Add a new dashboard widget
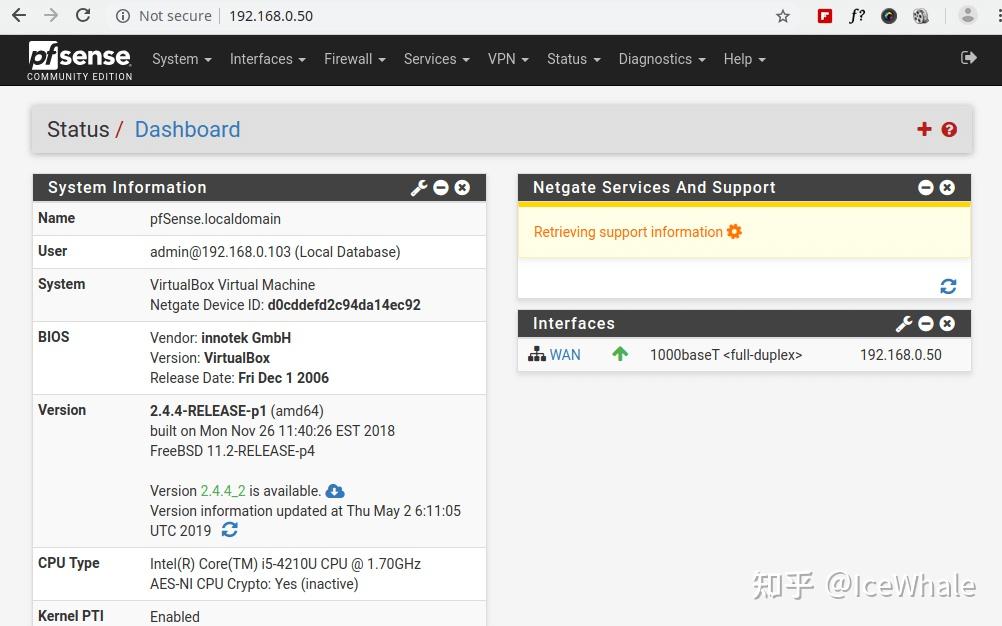This screenshot has width=1002, height=626. (x=924, y=129)
